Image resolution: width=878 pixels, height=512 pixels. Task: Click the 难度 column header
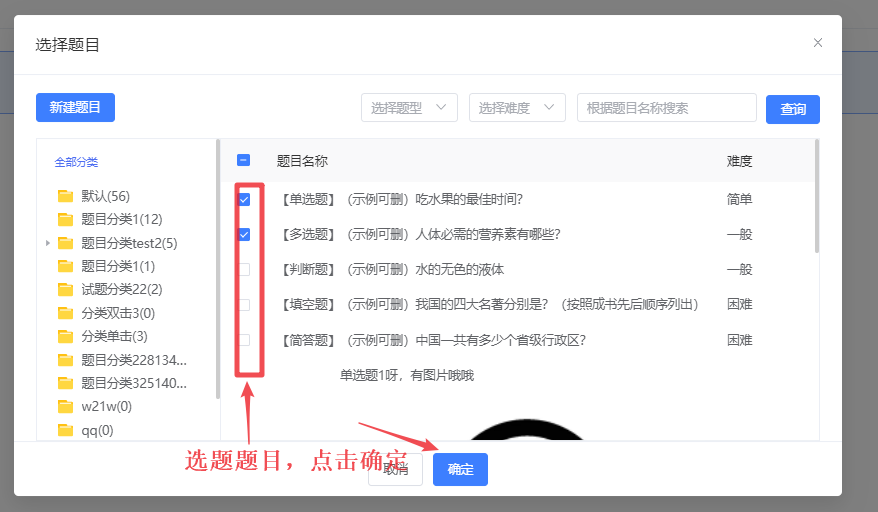click(739, 161)
